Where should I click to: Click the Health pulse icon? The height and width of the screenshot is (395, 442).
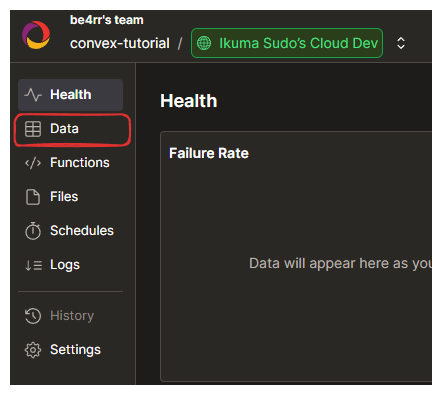point(33,95)
